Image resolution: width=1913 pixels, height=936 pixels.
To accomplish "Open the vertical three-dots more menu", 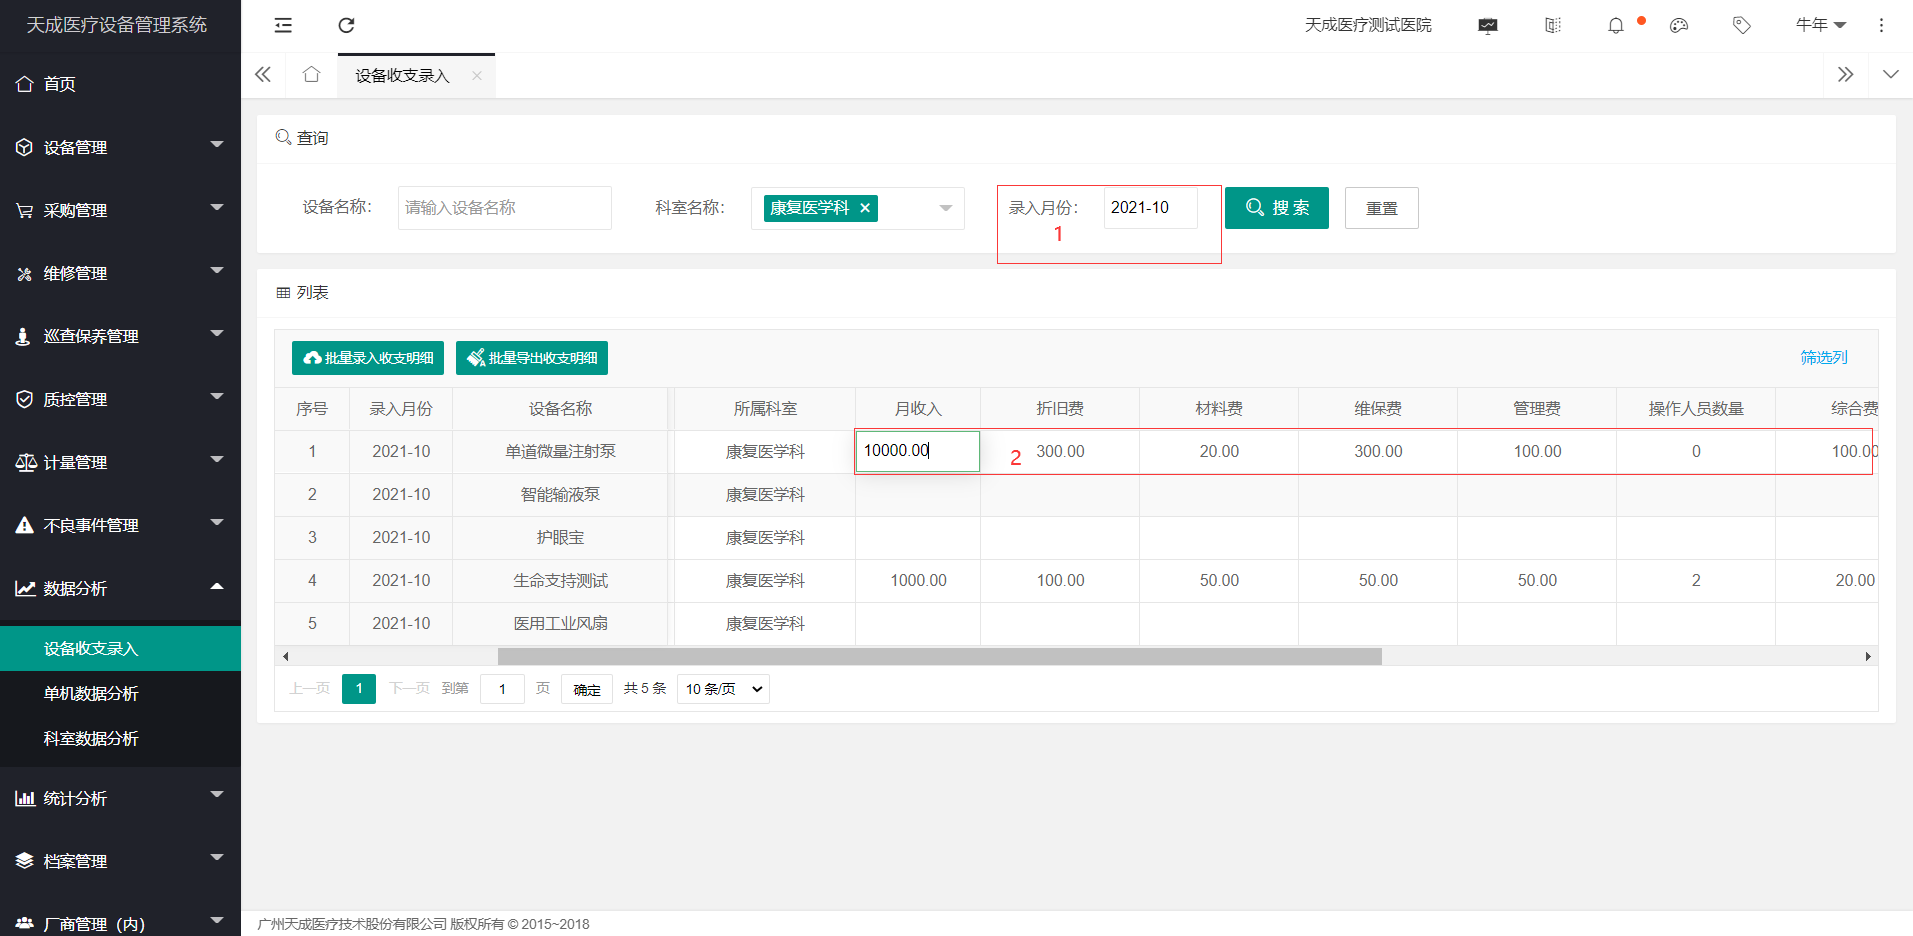I will (1881, 25).
